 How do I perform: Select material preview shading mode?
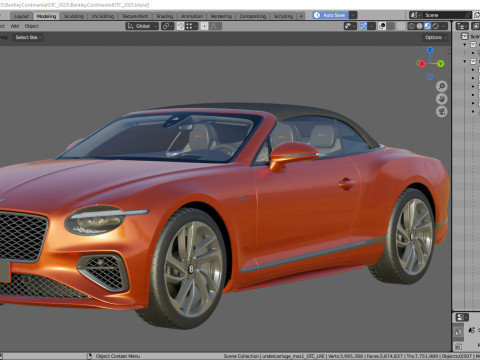[x=427, y=26]
